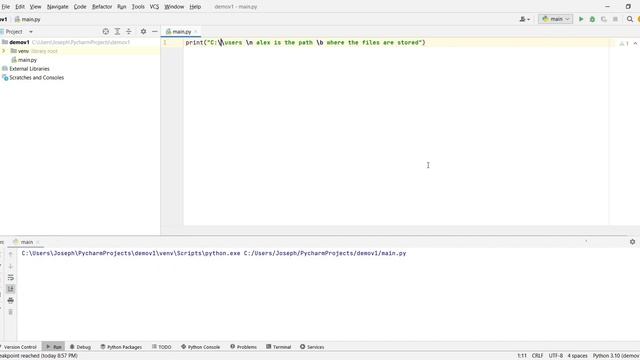Screen dimensions: 640x360
Task: Select the venv folder in project tree
Action: tap(23, 51)
